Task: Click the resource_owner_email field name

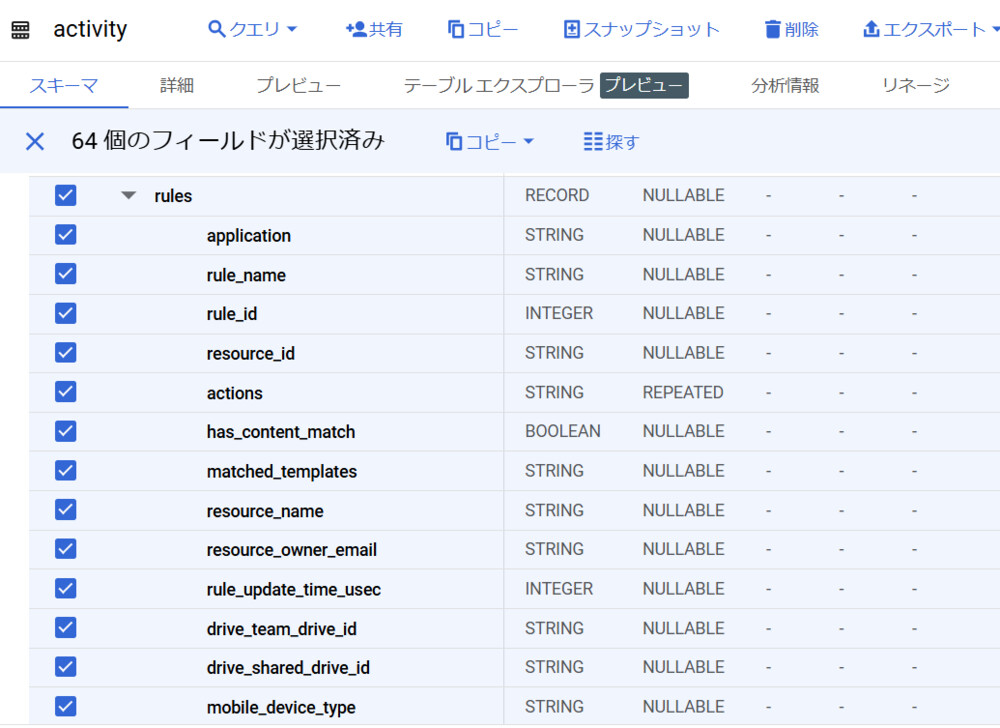Action: click(x=291, y=550)
